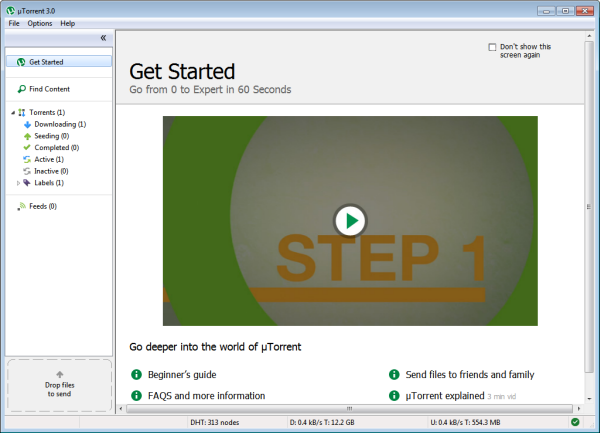Click the green Seeding arrow icon
The image size is (600, 433).
[27, 136]
